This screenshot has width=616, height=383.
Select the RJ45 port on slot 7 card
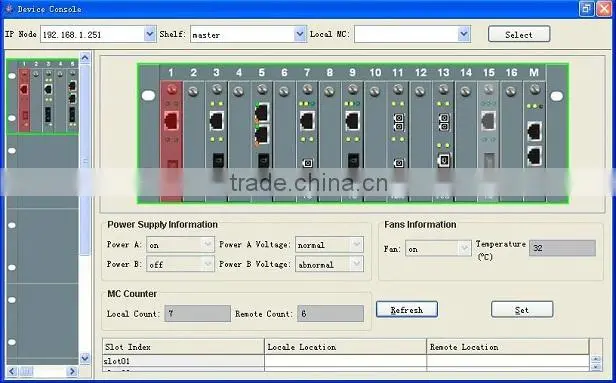(307, 121)
